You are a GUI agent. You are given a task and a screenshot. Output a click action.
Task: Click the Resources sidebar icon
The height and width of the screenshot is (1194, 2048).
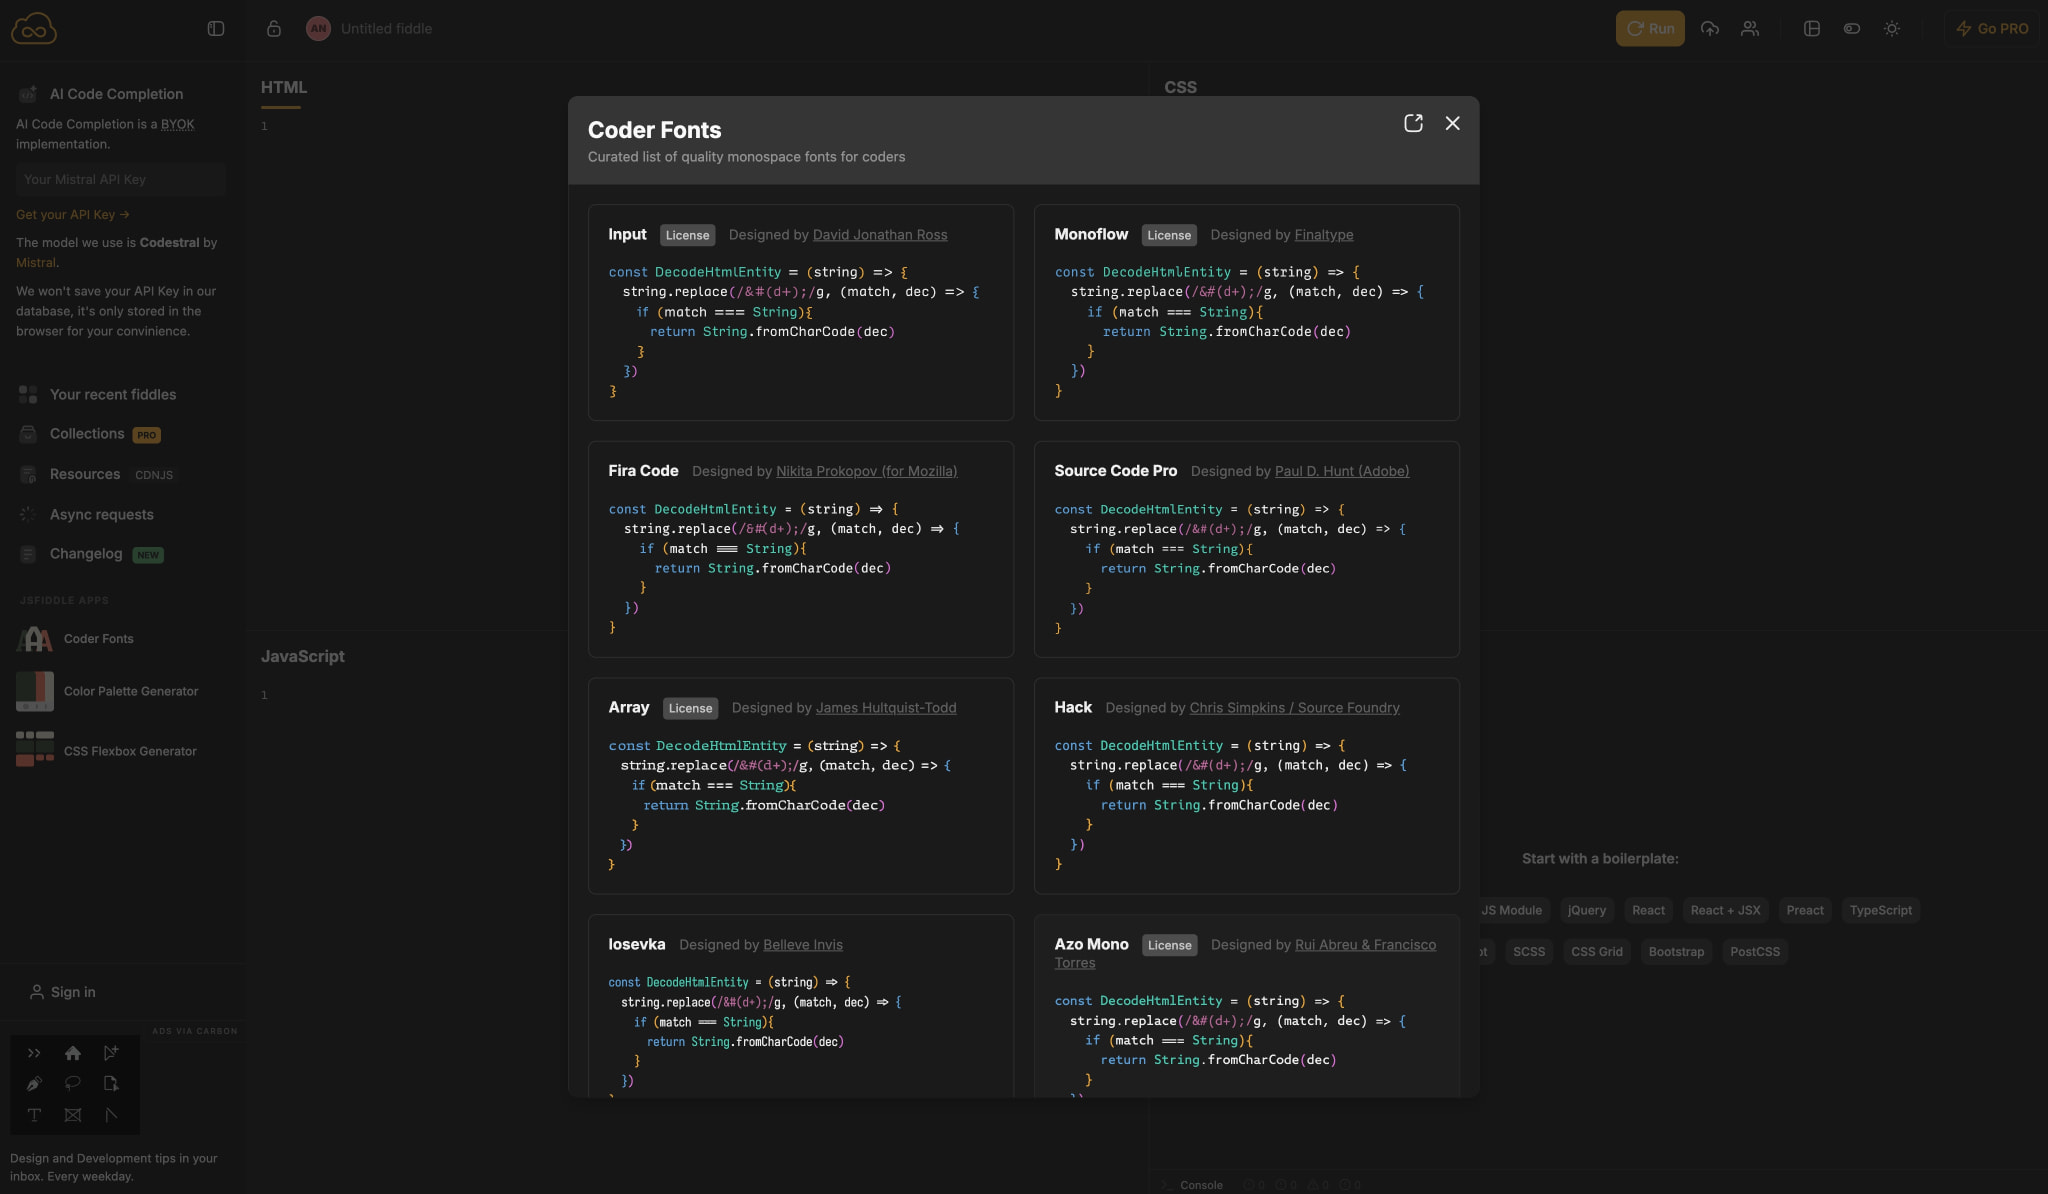(28, 475)
